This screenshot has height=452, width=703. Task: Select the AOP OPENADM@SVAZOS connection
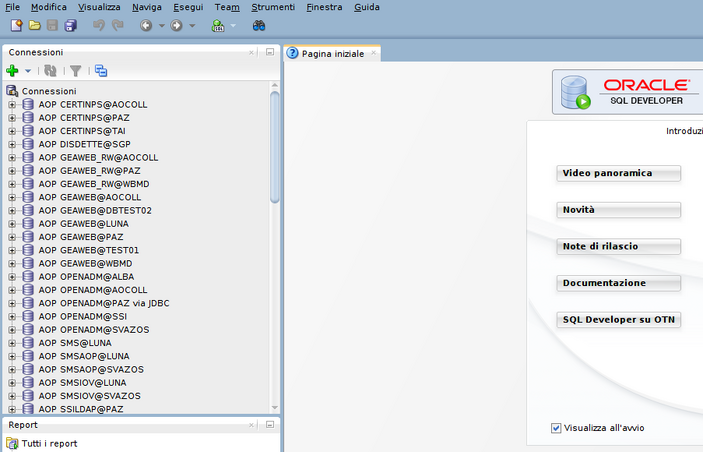[x=94, y=330]
